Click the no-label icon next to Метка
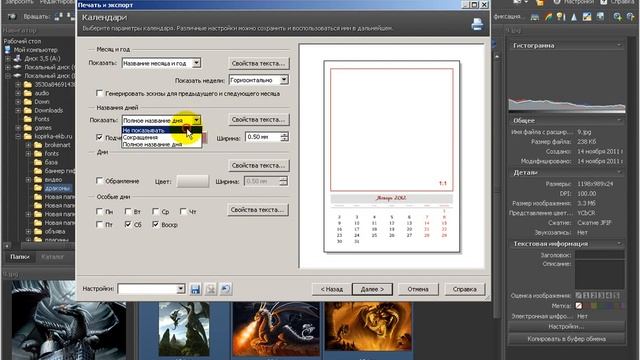640x360 pixels. point(578,305)
